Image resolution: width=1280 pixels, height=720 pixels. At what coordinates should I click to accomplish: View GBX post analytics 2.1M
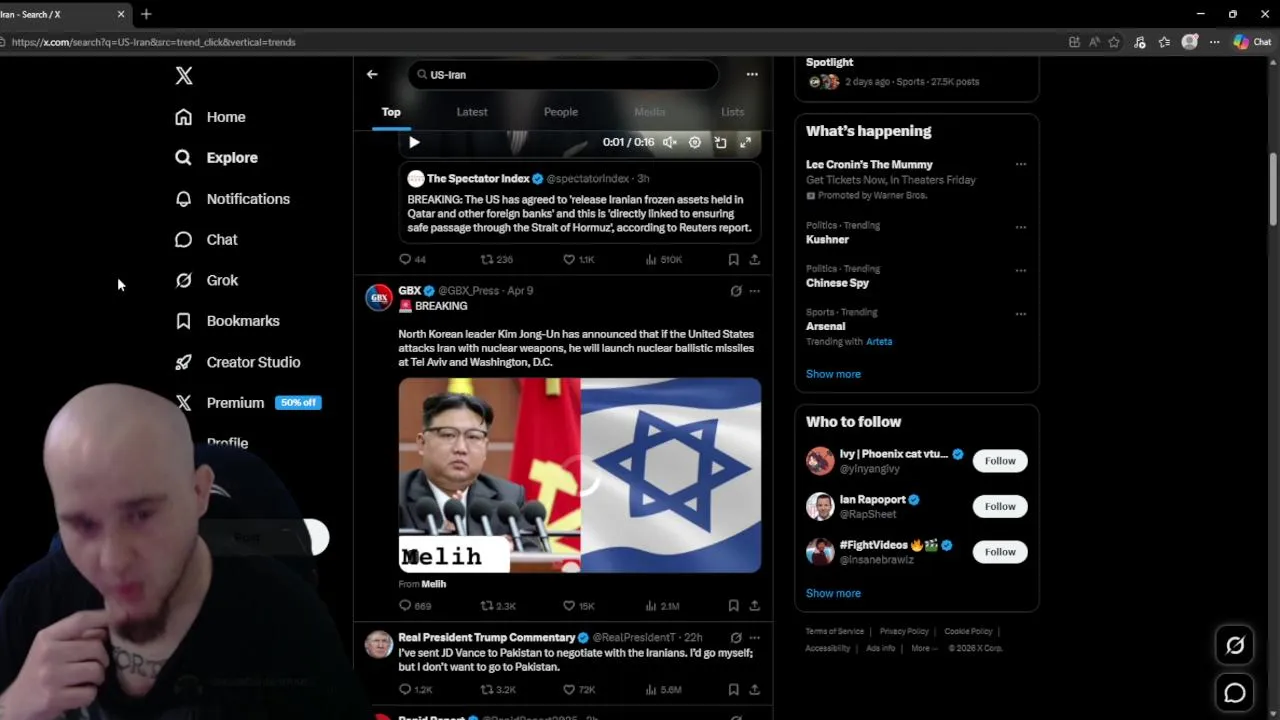click(663, 605)
